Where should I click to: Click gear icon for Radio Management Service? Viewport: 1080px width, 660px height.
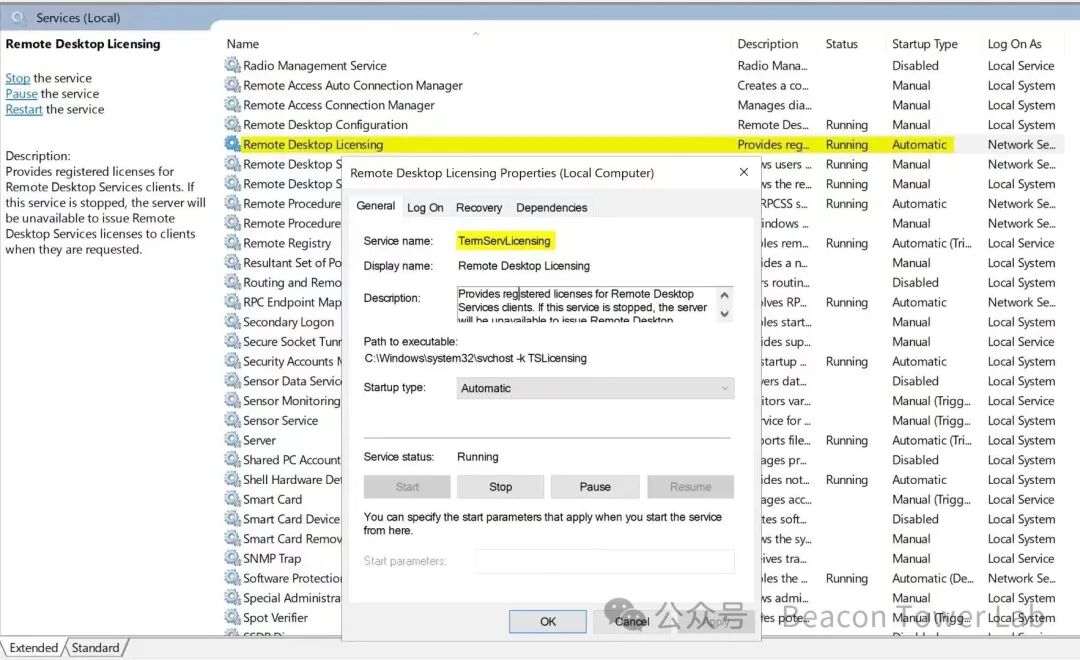(232, 65)
